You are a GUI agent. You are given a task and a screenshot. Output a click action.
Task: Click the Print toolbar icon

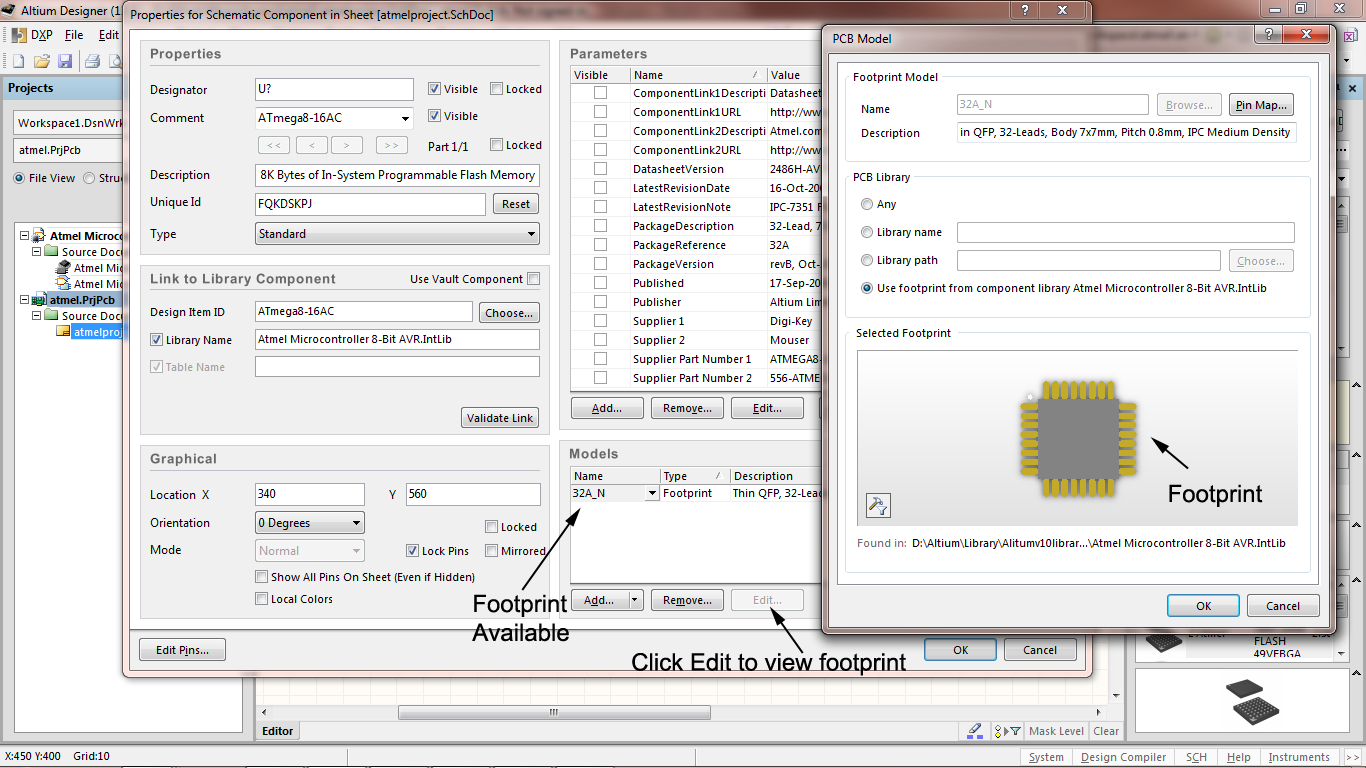pyautogui.click(x=92, y=61)
